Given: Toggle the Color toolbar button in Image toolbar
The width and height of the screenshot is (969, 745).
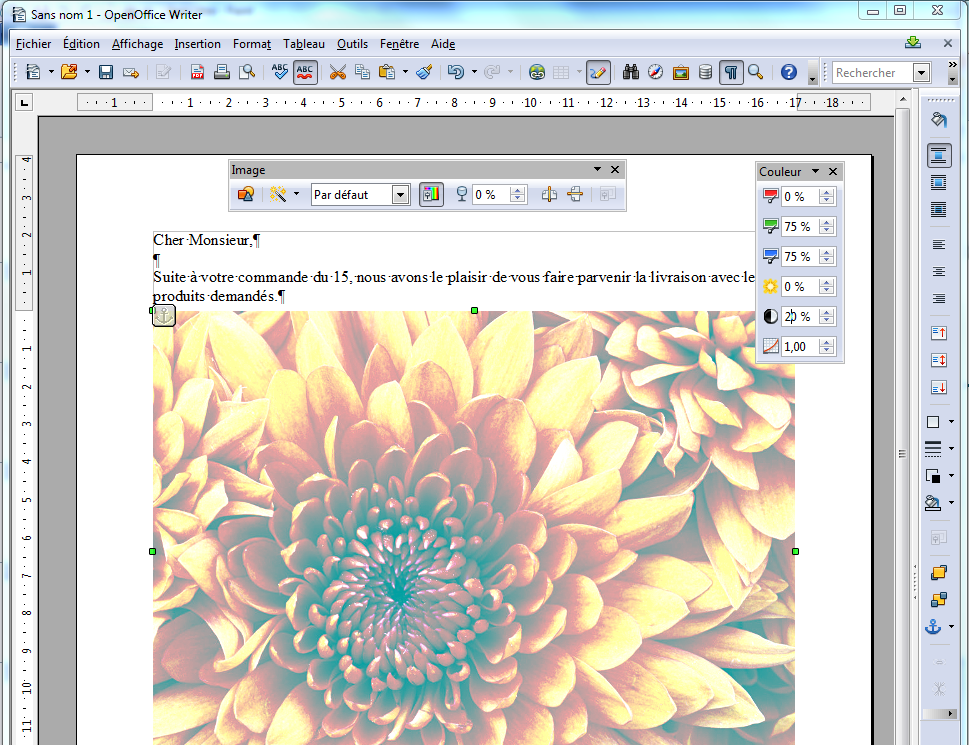Looking at the screenshot, I should (431, 195).
